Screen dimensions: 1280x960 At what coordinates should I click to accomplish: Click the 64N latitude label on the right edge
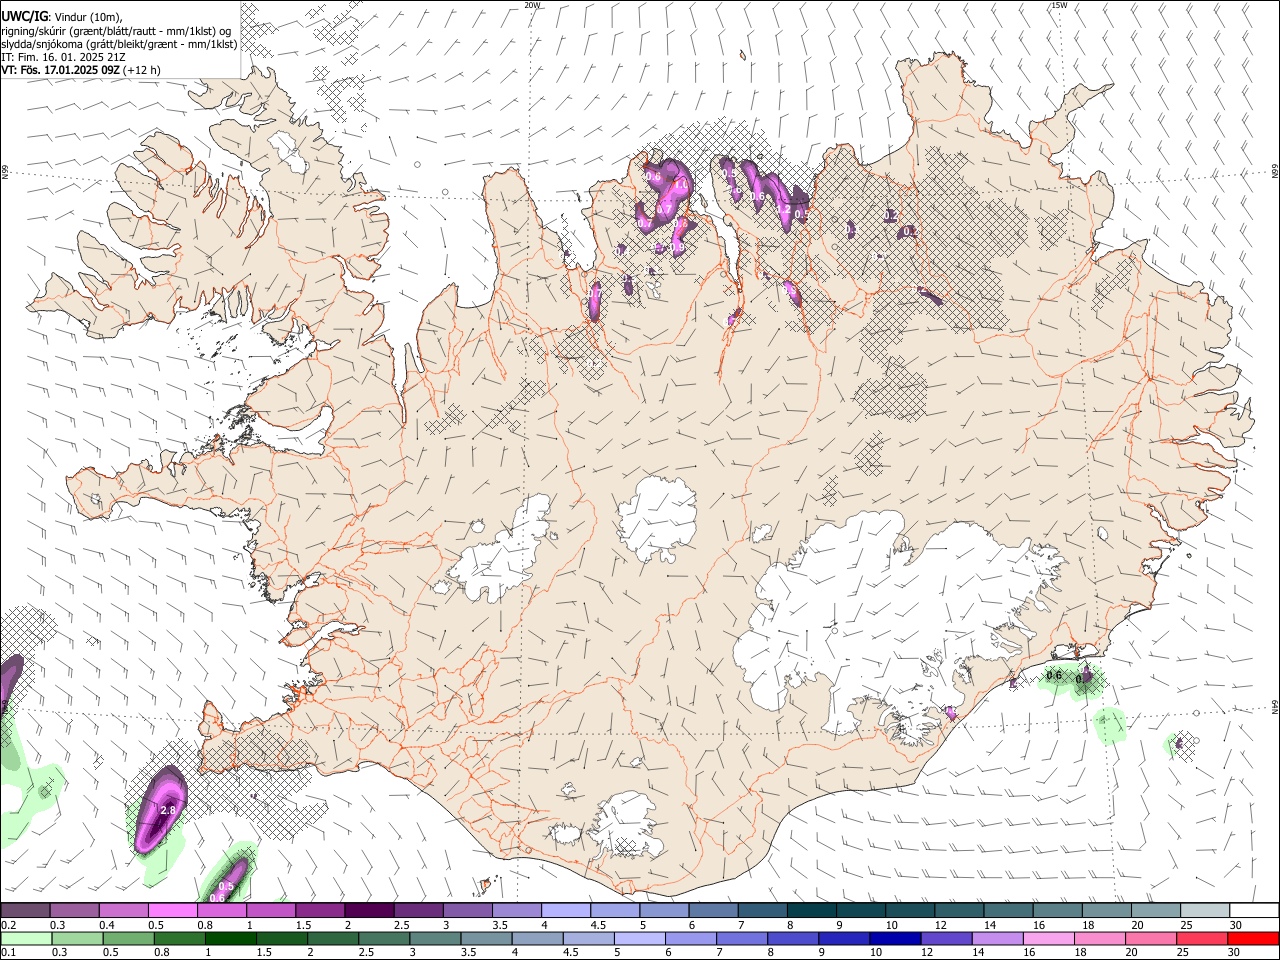1275,707
